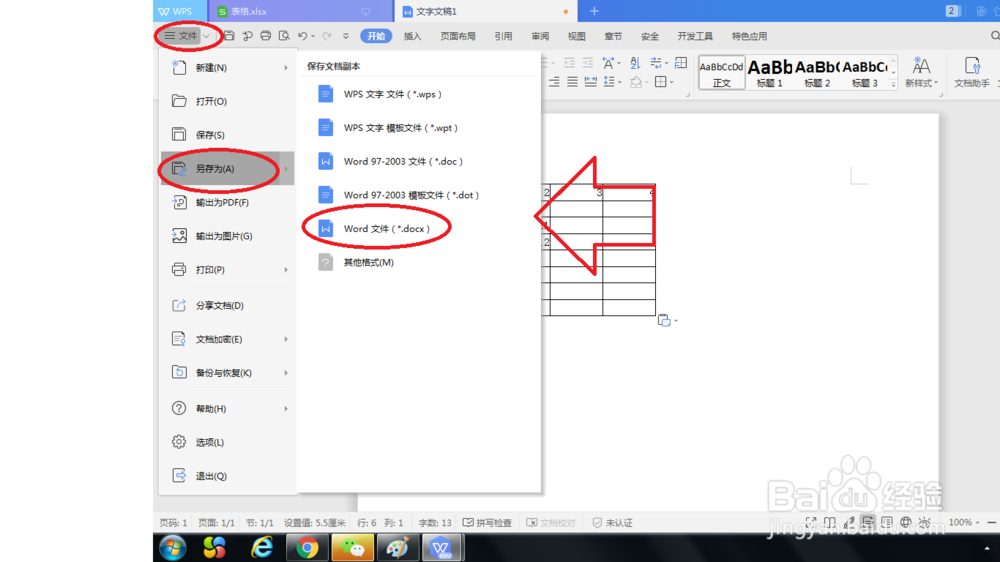Click the sort icon in the ribbon
Viewport: 1000px width, 562px height.
coord(635,63)
